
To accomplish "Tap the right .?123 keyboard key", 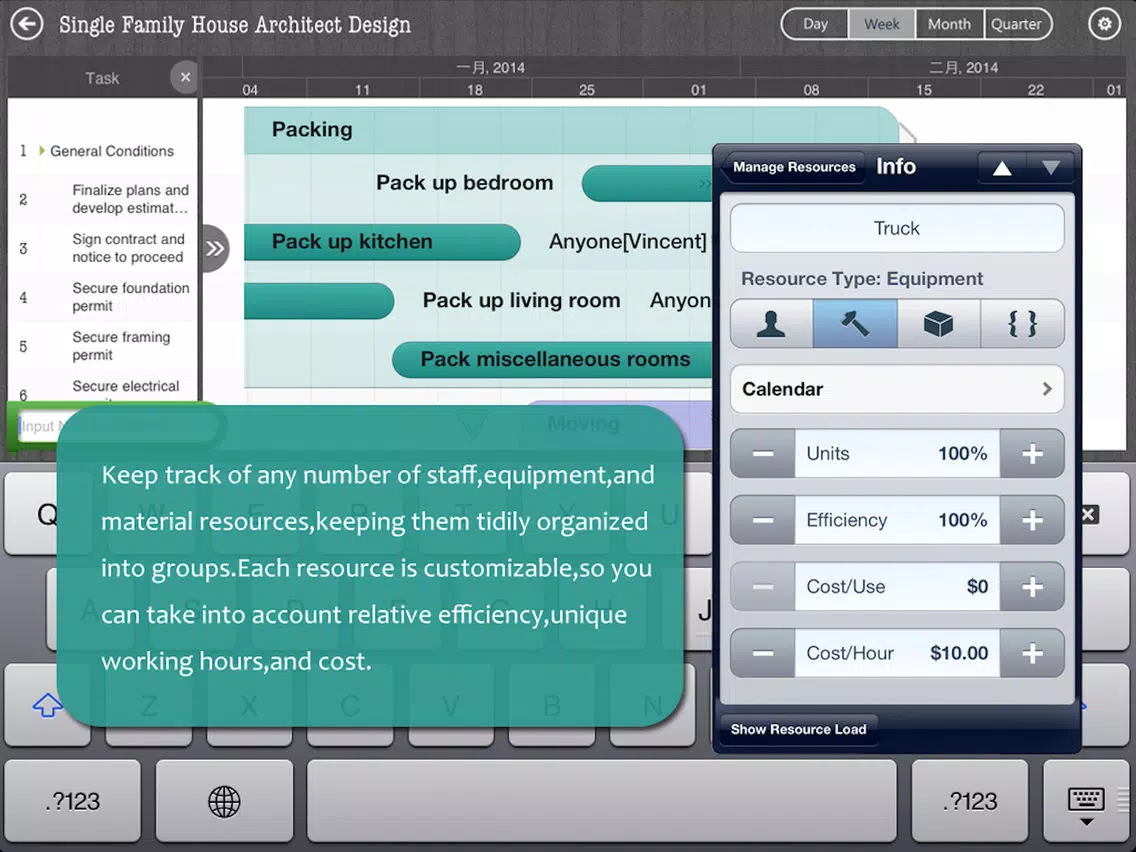I will (x=969, y=801).
